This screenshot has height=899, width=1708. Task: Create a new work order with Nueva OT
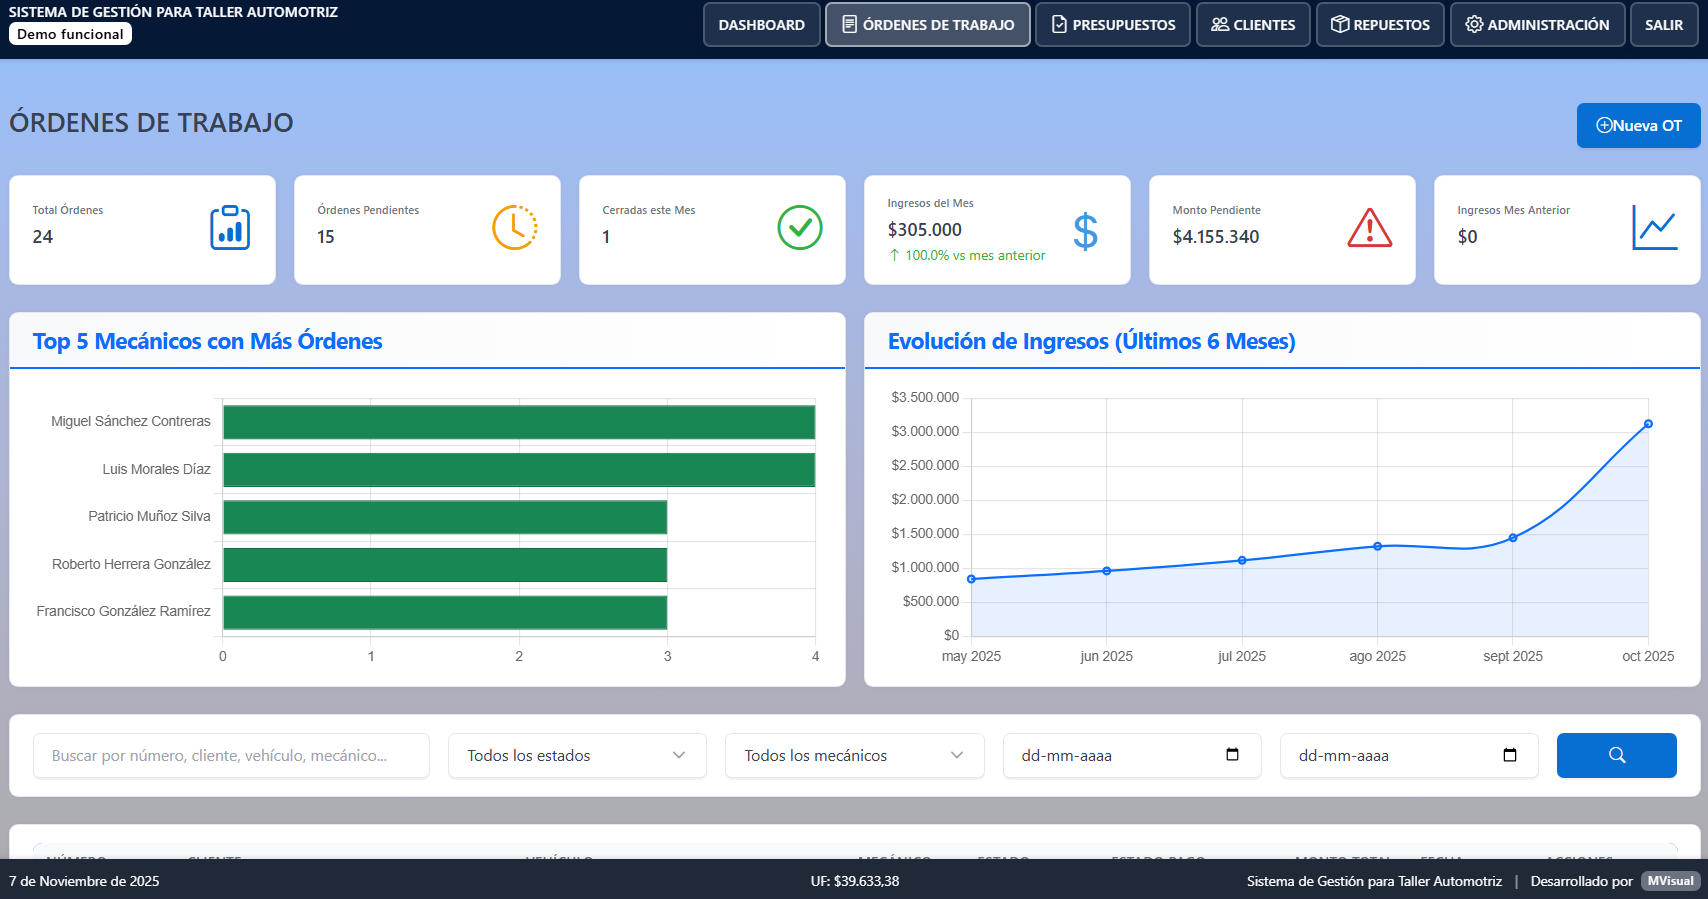(1639, 126)
